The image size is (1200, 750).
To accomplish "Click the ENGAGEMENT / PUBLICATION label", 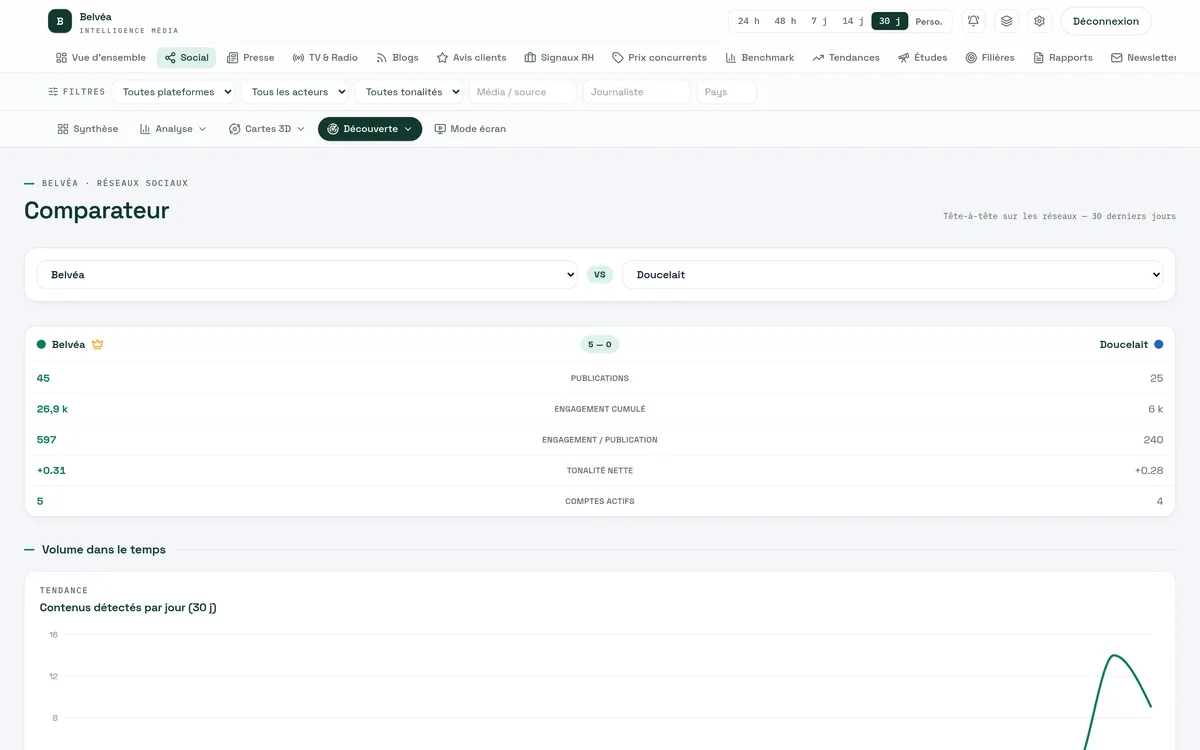I will tap(600, 440).
